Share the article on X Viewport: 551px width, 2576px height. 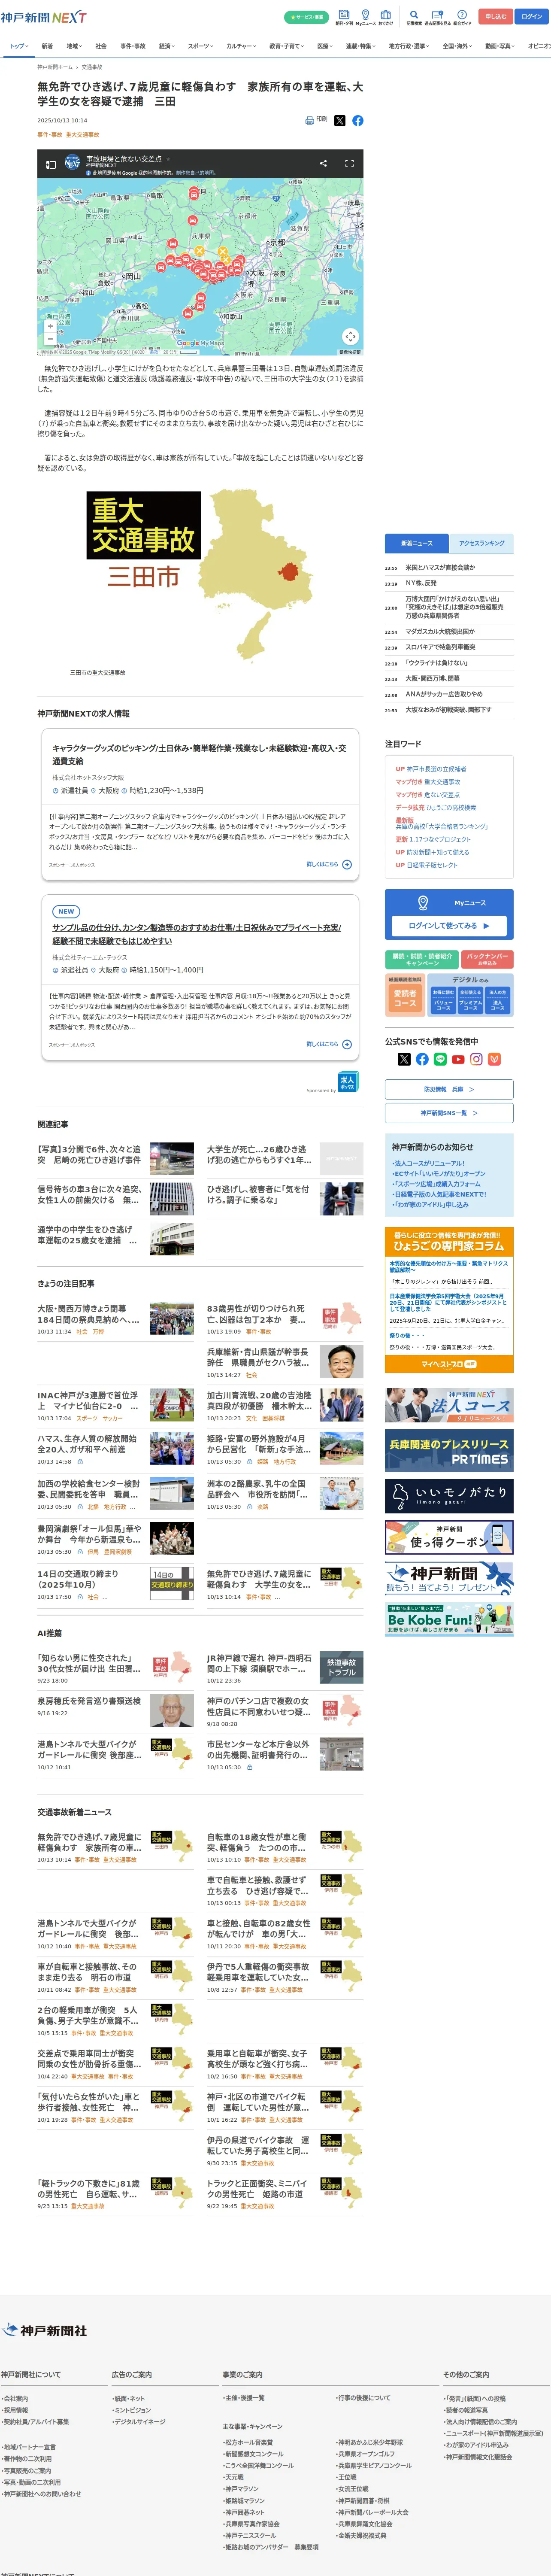(339, 120)
